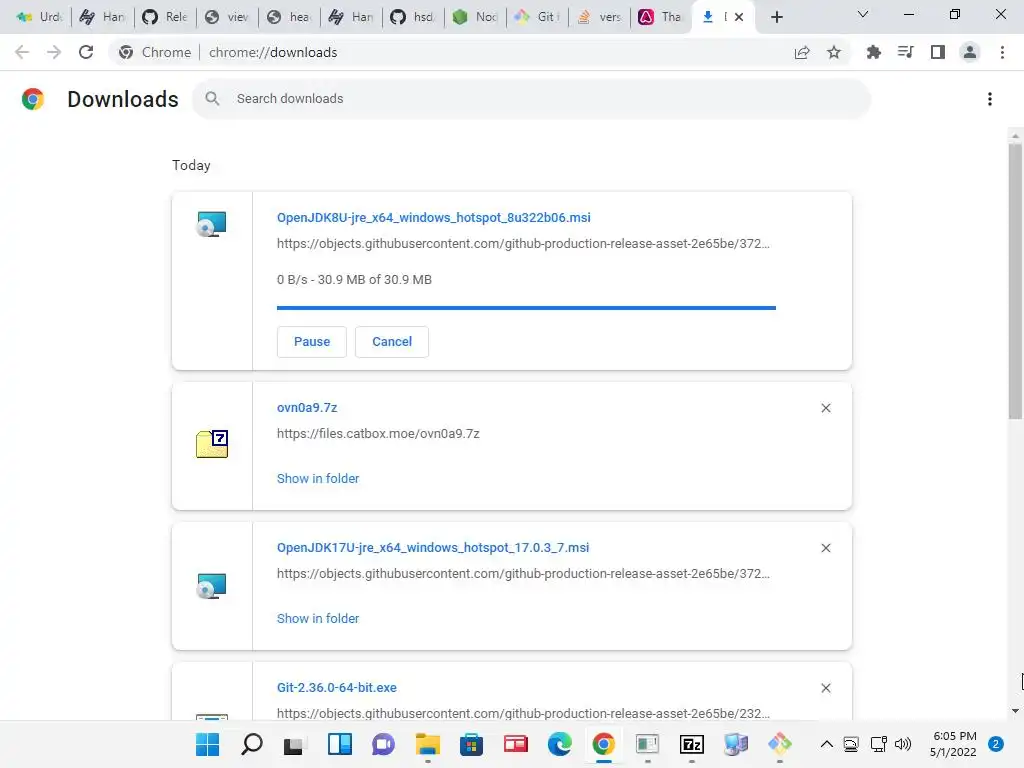Open the volume control in tray

pyautogui.click(x=903, y=744)
